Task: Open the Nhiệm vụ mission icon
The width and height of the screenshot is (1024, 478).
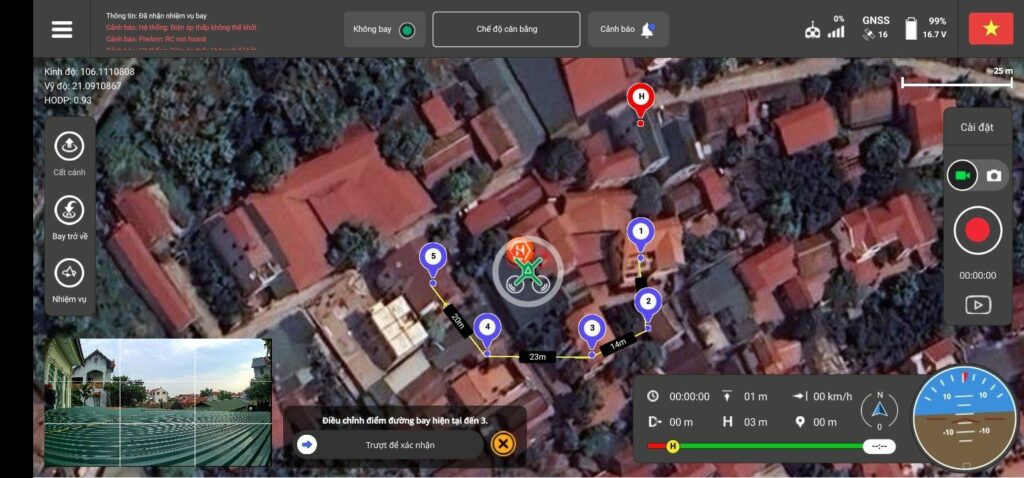Action: click(69, 274)
